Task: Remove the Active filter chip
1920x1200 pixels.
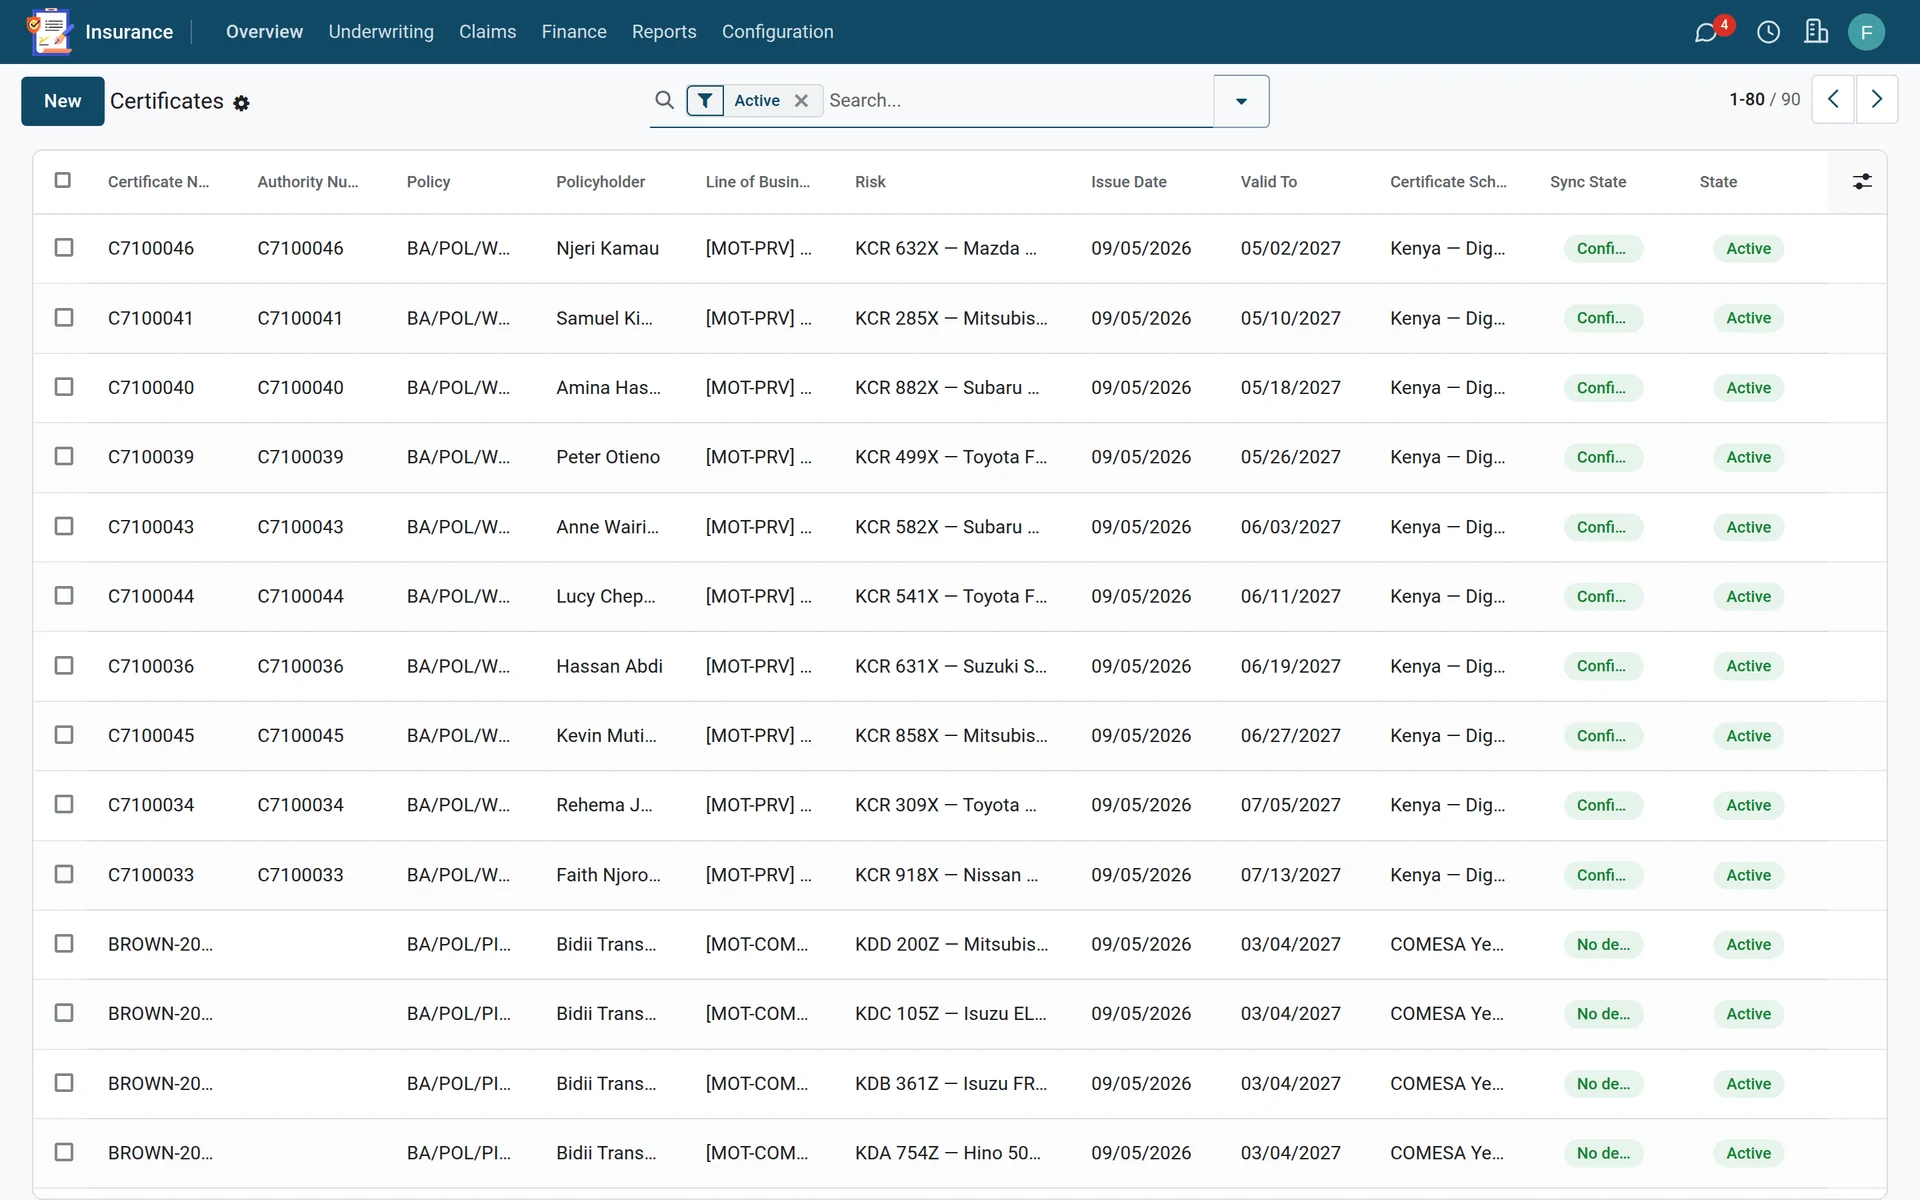Action: point(801,100)
